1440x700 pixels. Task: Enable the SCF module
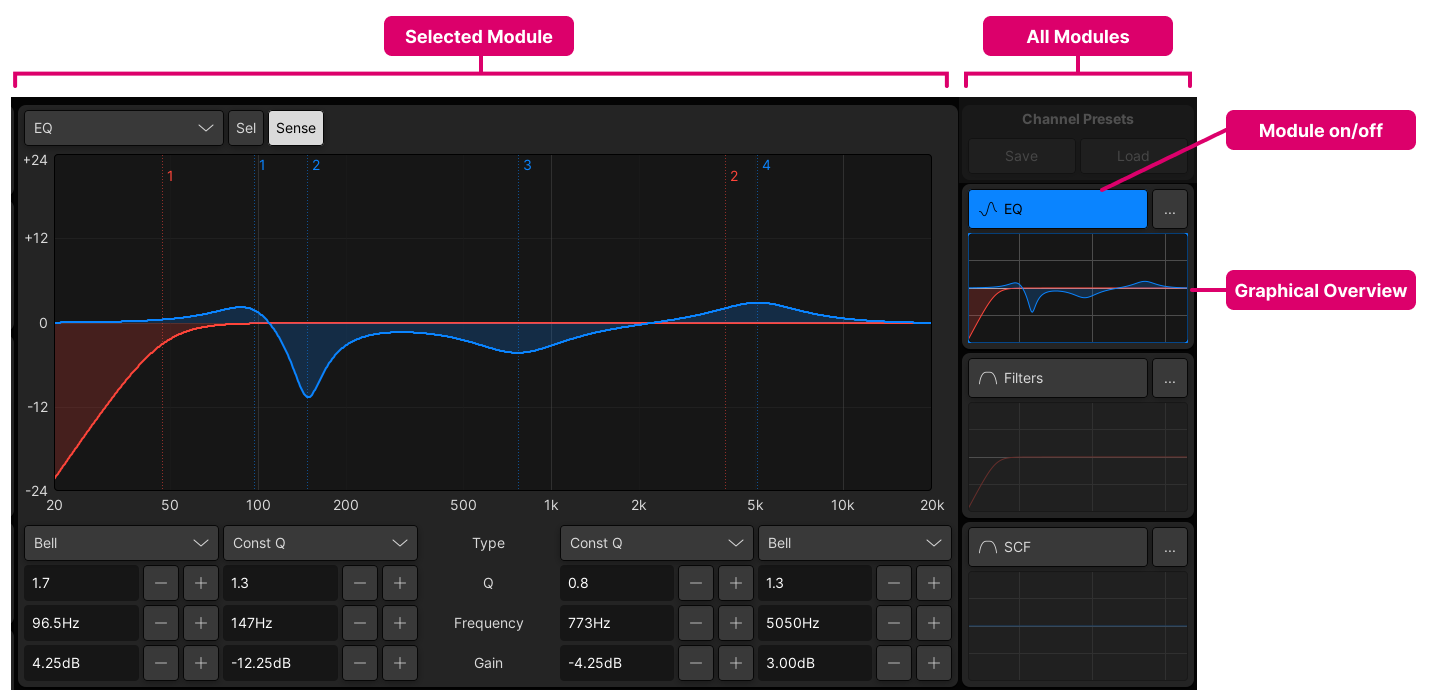1057,547
